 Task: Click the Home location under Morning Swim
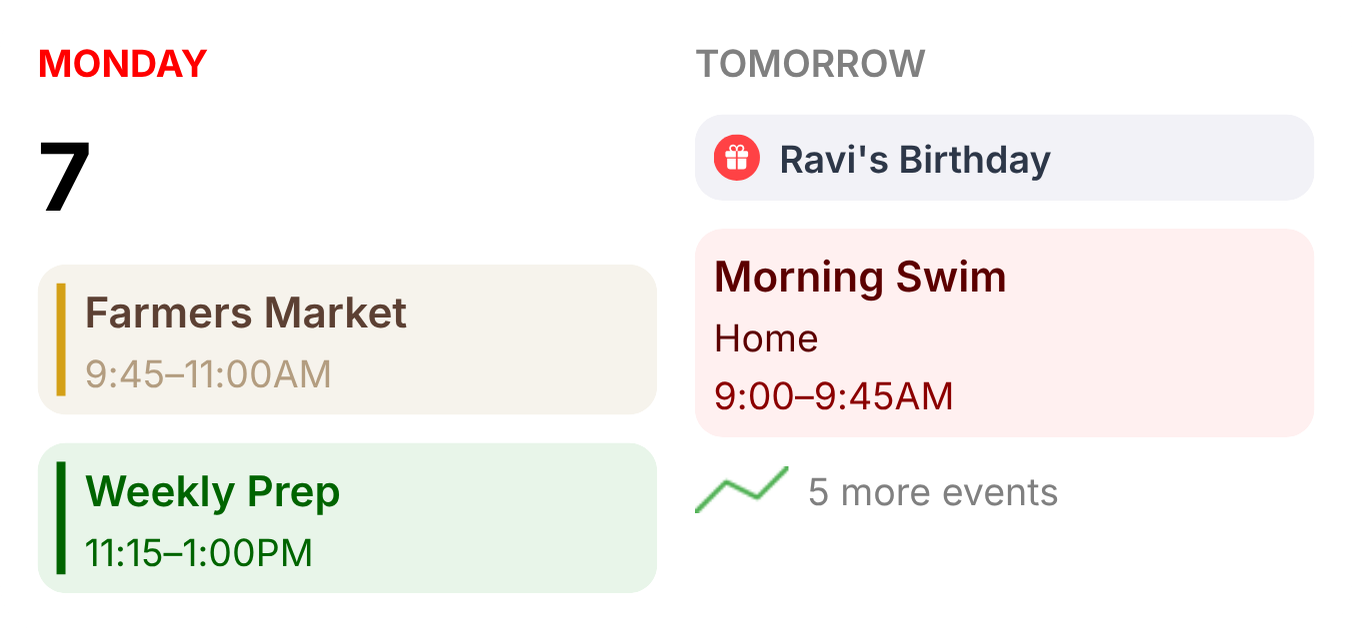click(x=766, y=339)
